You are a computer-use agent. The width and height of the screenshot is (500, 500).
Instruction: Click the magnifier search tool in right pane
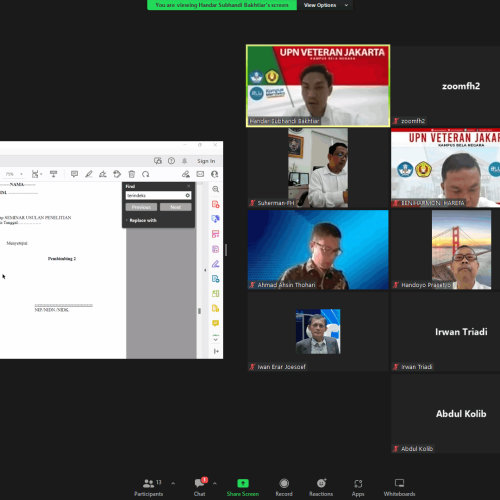pos(216,189)
